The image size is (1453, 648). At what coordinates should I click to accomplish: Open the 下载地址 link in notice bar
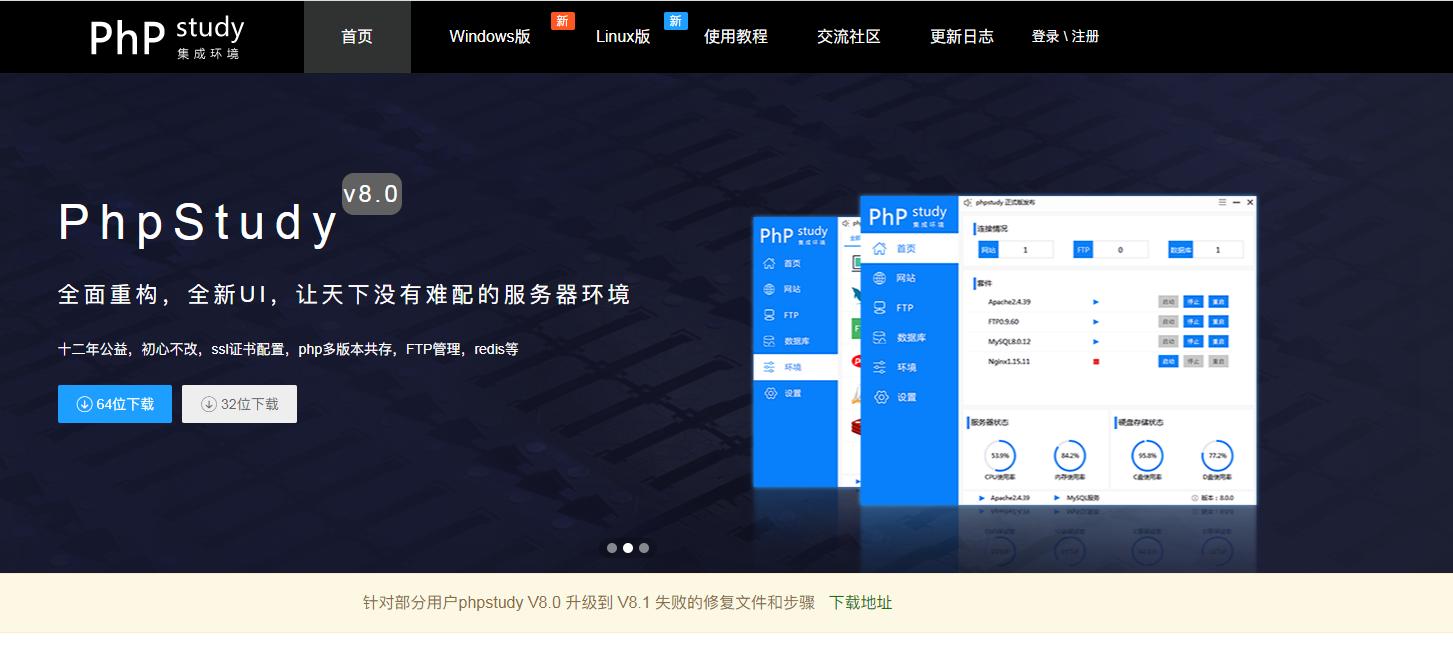(x=861, y=603)
